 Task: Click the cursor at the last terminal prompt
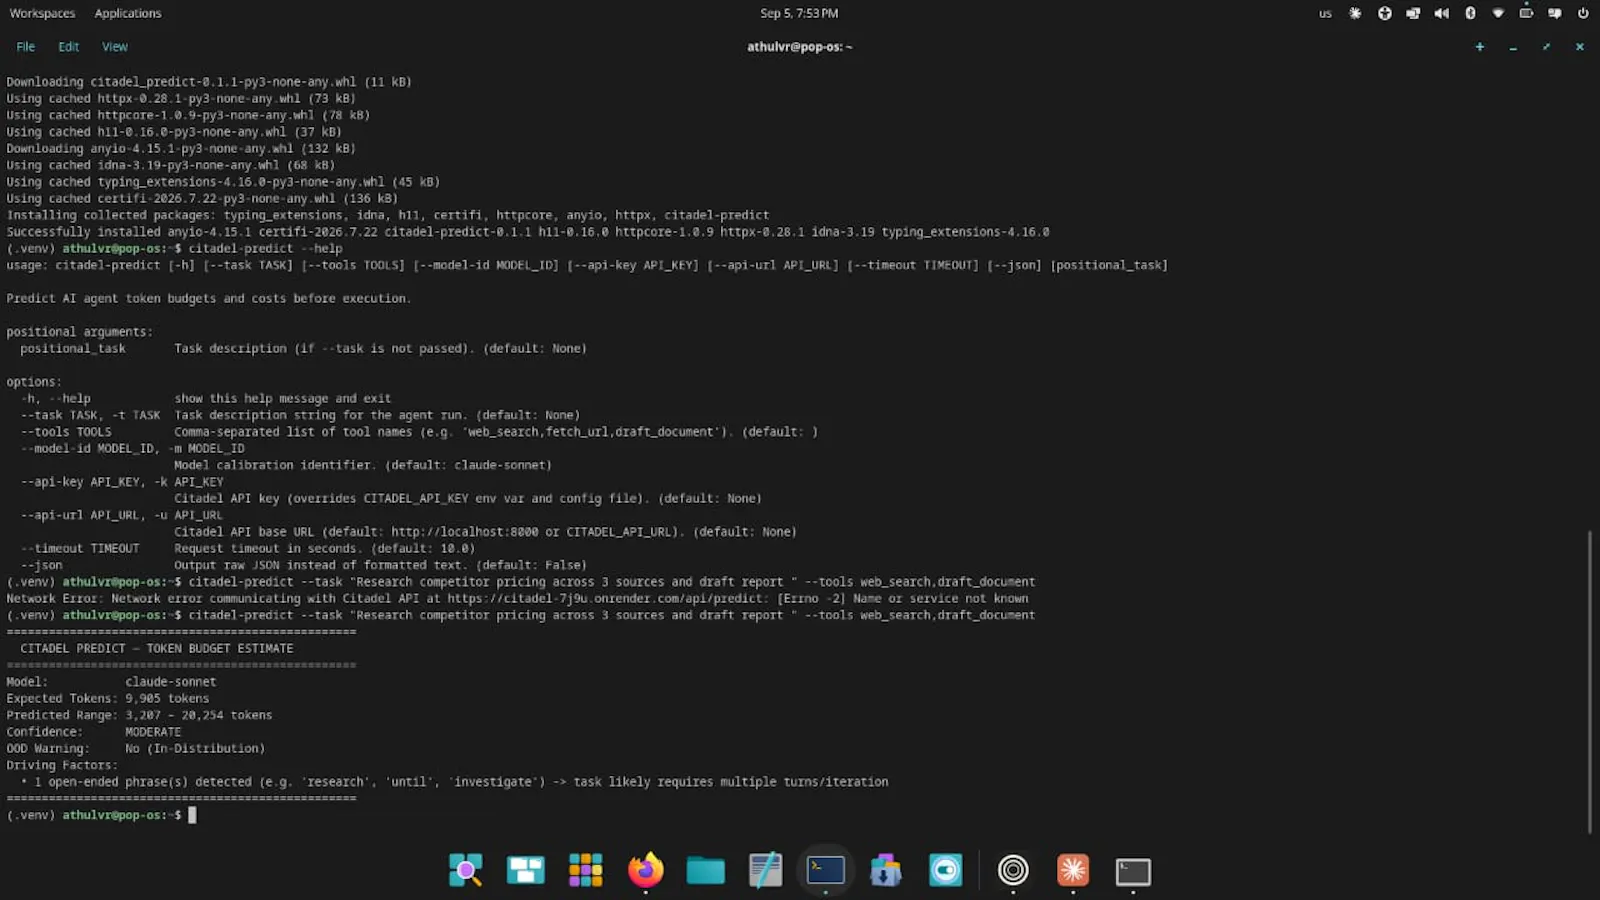[x=192, y=815]
